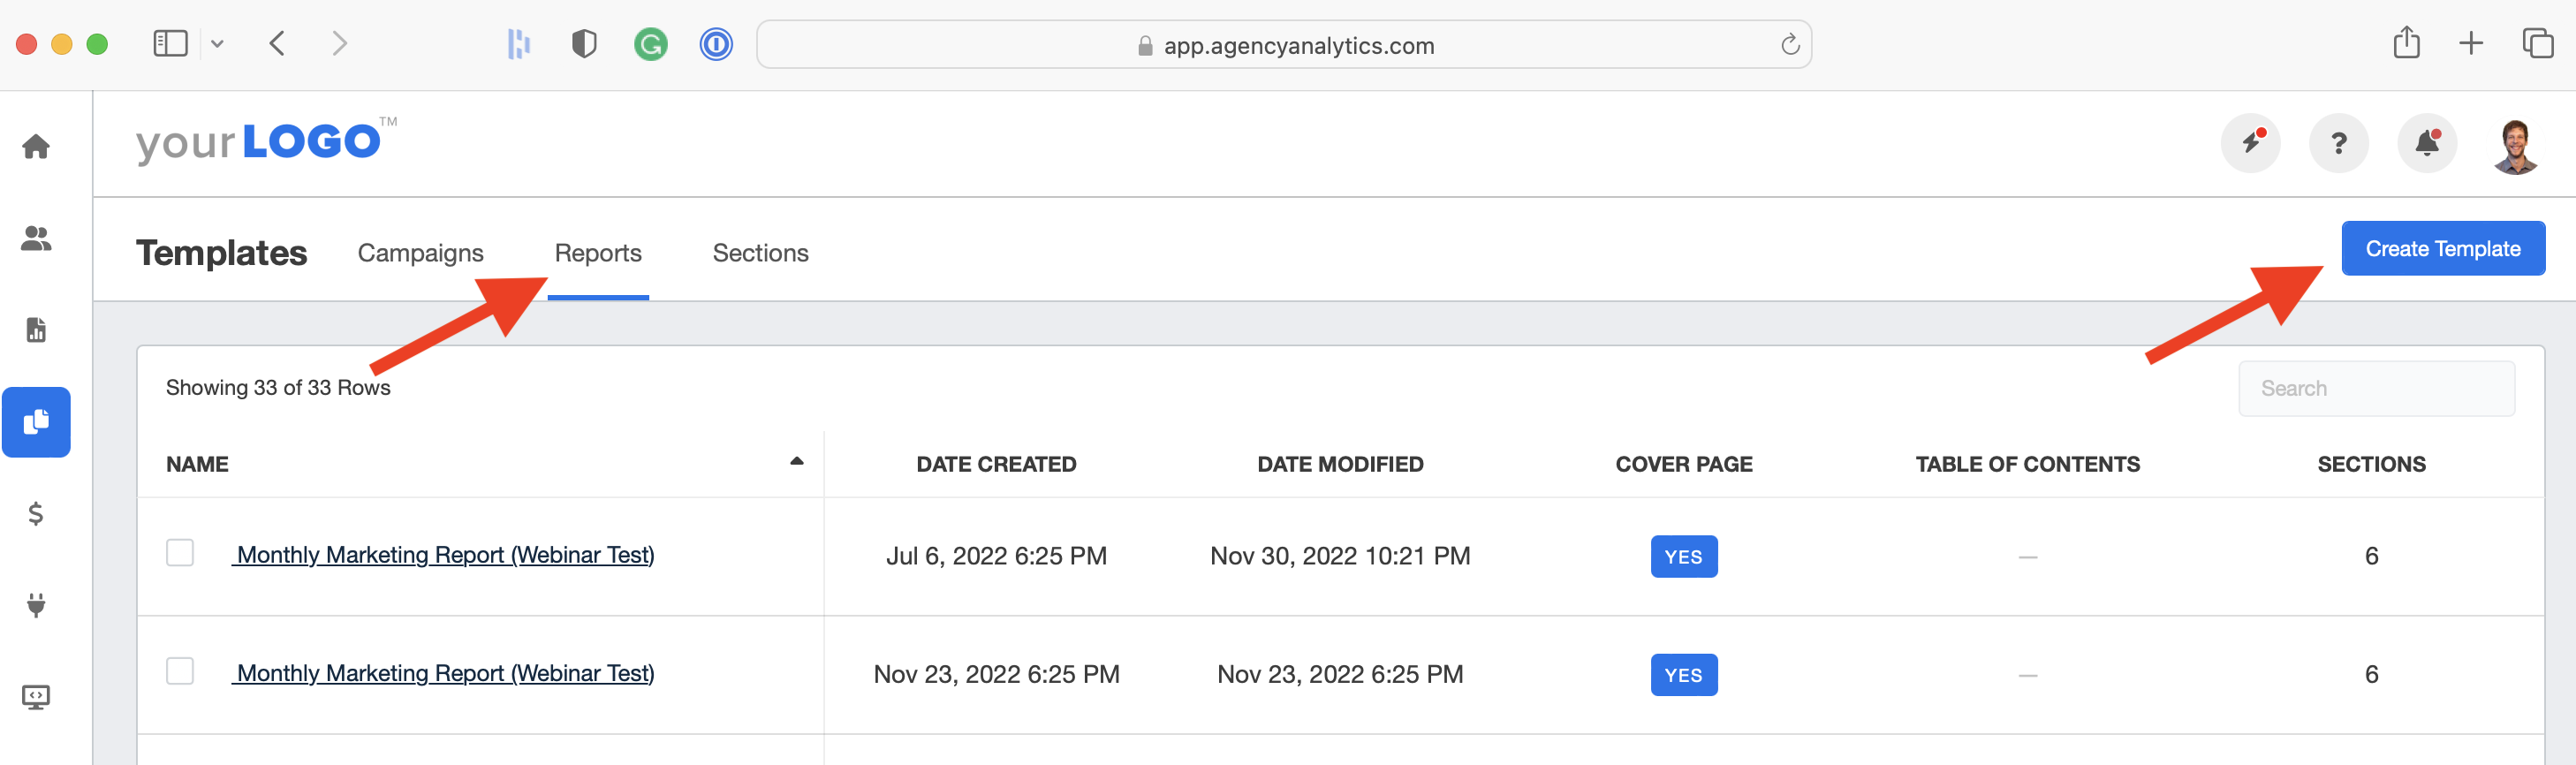Open the first Monthly Marketing Report link
The image size is (2576, 765).
[x=445, y=555]
